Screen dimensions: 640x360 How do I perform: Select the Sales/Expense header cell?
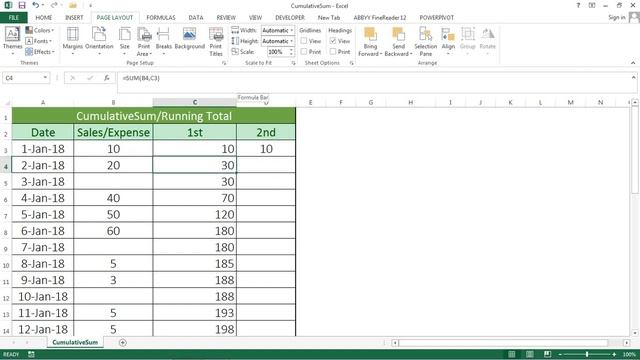click(x=113, y=132)
